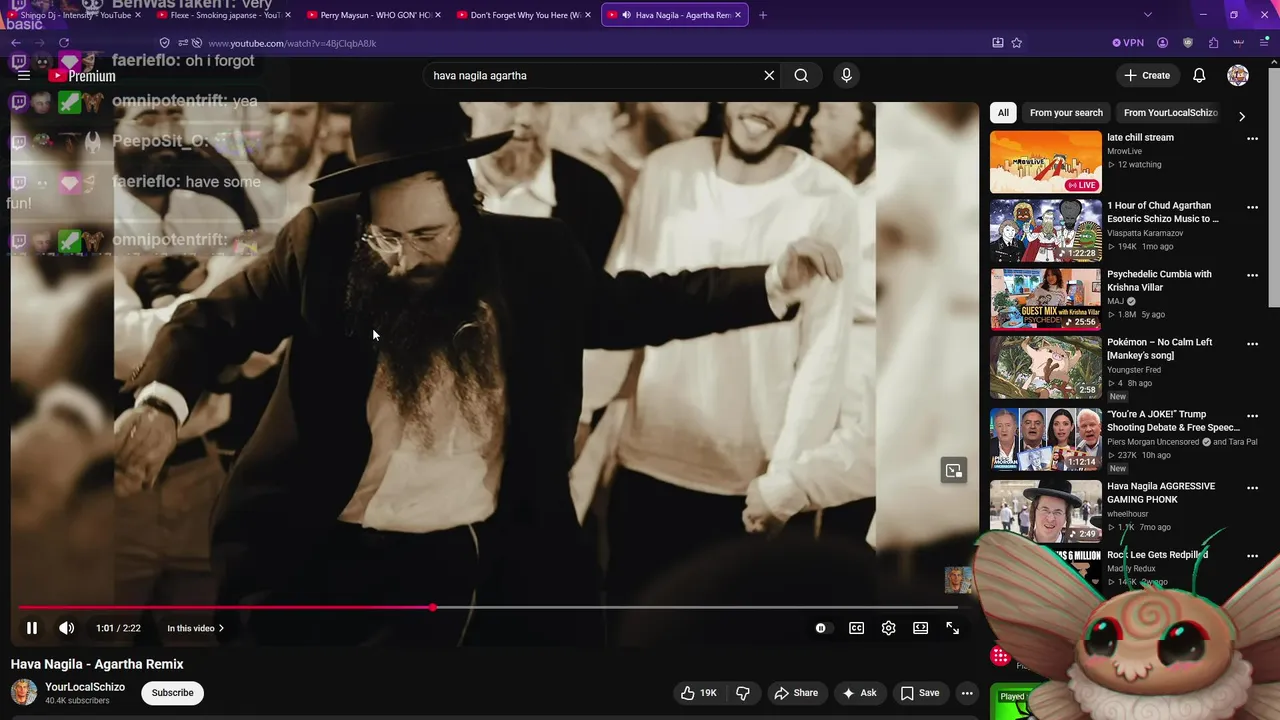Open options for 'Rock Lee Gets Redpilled'
Screen dimensions: 1280x720
(x=1252, y=556)
